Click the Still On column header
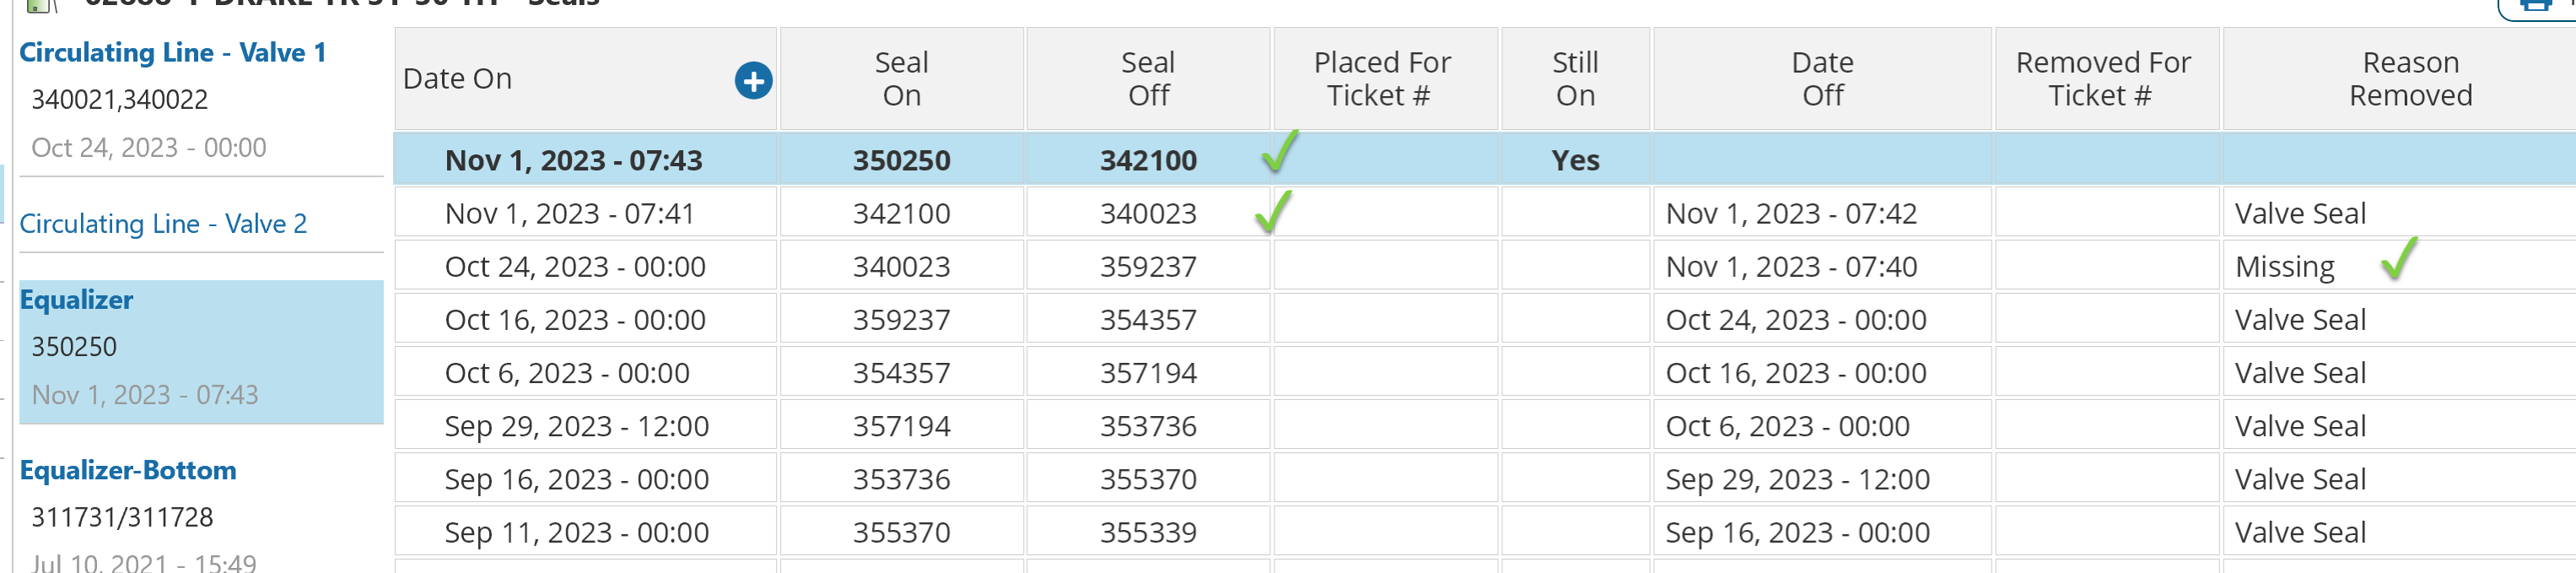 click(x=1575, y=79)
